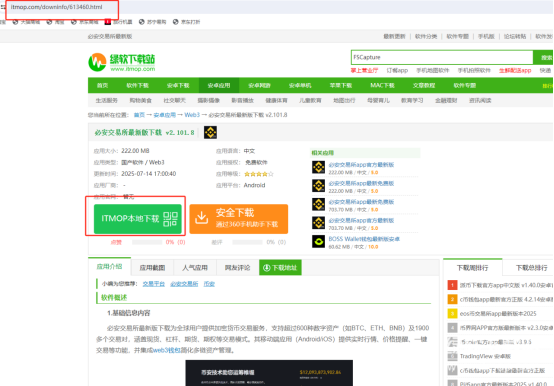Viewport: 554px width, 386px height.
Task: Open the green 下载地址 tab
Action: click(x=280, y=268)
